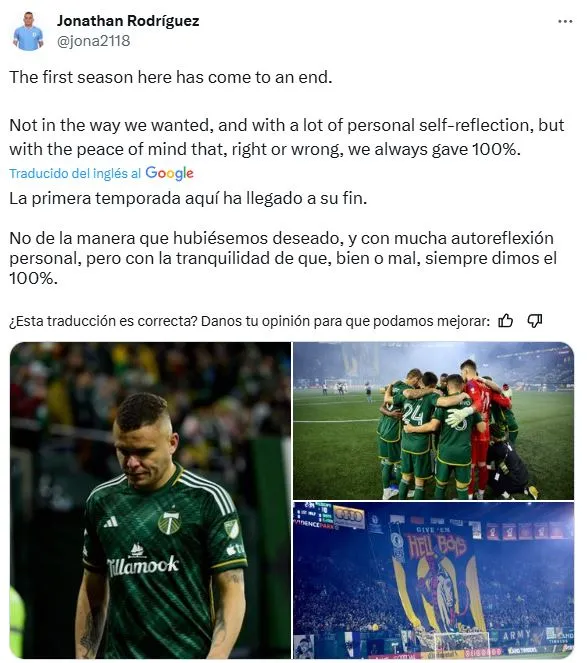This screenshot has height=663, width=587.
Task: Click the Google logo in translation notice
Action: [x=170, y=173]
